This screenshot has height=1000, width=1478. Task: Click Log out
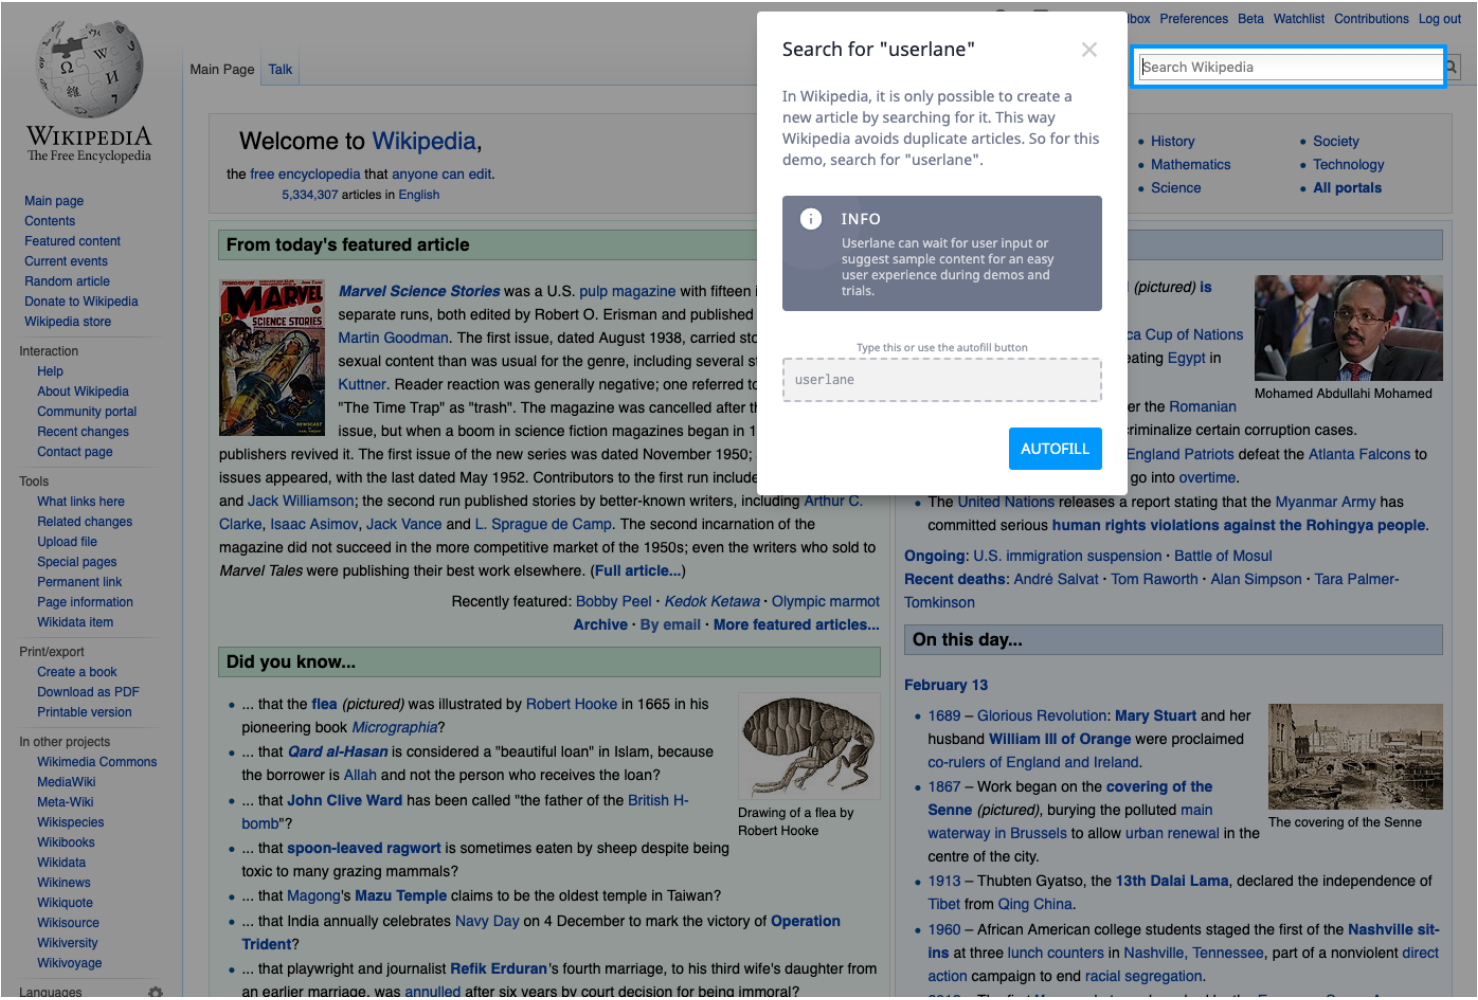tap(1440, 19)
